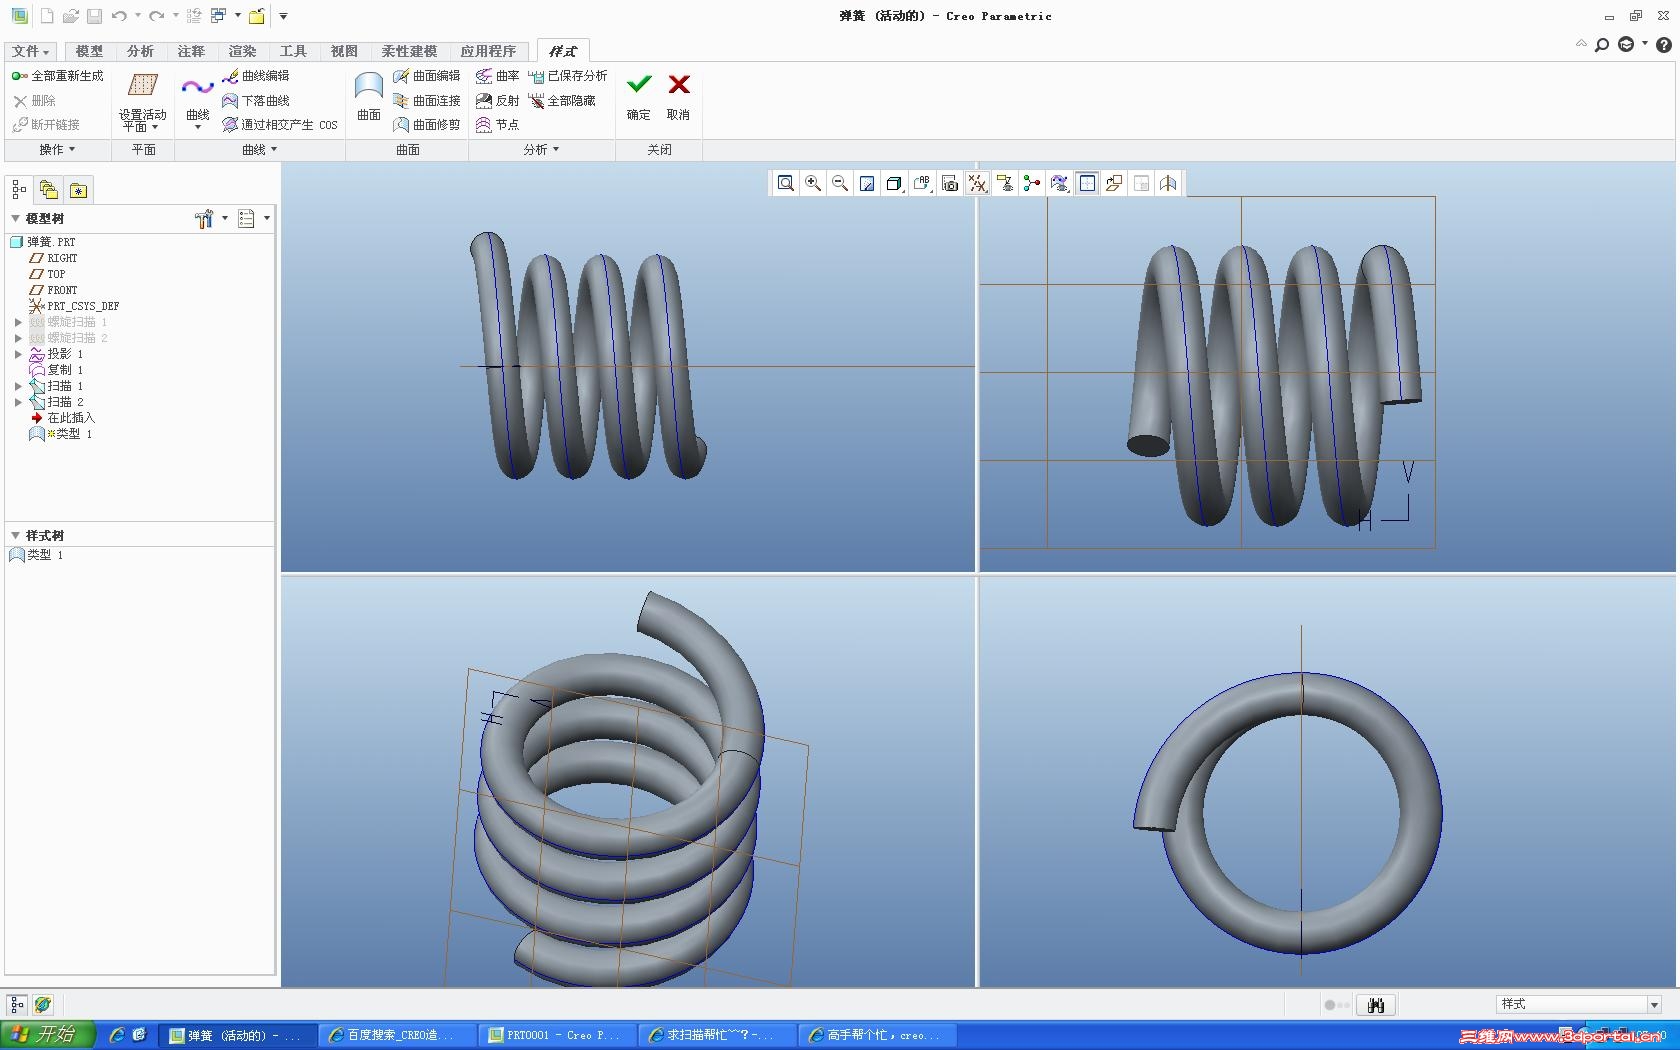1680x1050 pixels.
Task: Select Style 1 (类型 1) in Style Tree
Action: [x=37, y=555]
